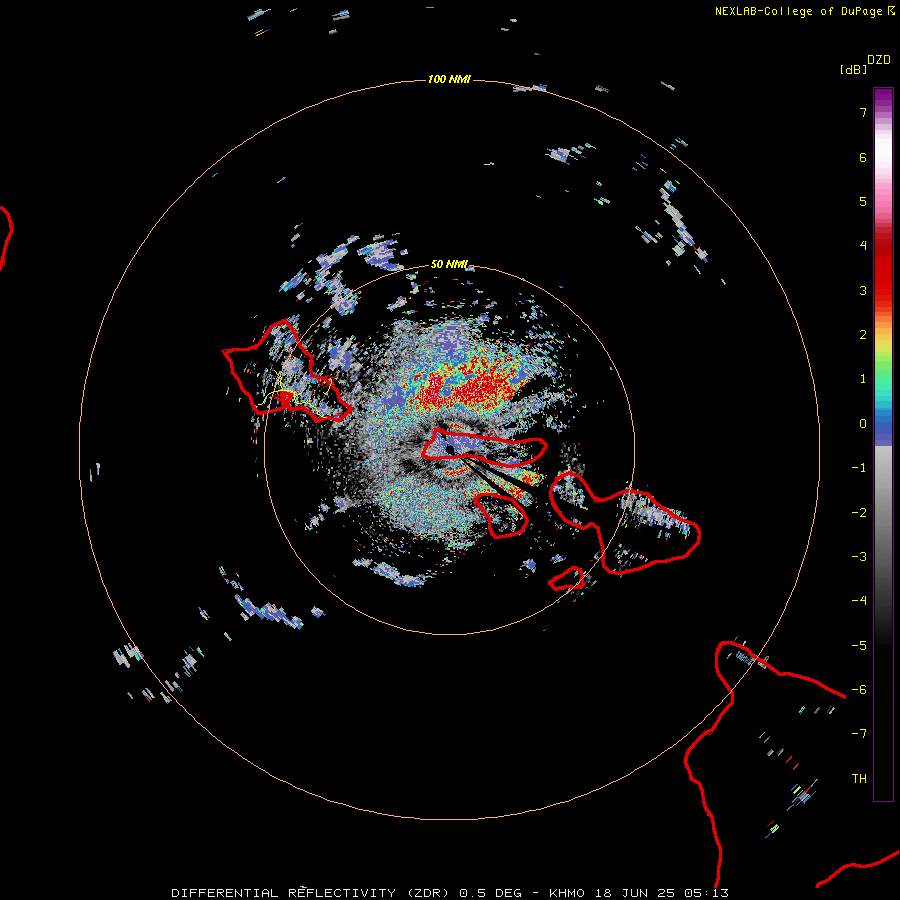Screen dimensions: 900x900
Task: Click the 5 value on color scale
Action: 863,201
